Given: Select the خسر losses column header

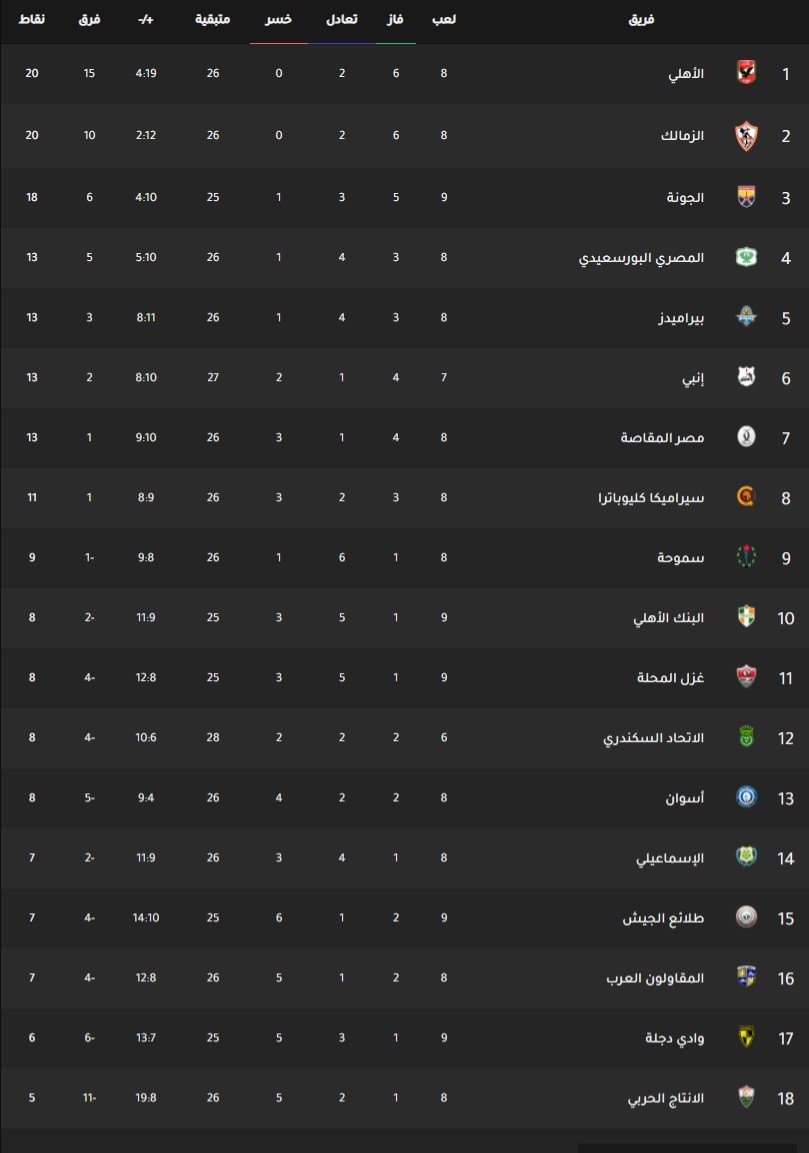Looking at the screenshot, I should coord(278,19).
